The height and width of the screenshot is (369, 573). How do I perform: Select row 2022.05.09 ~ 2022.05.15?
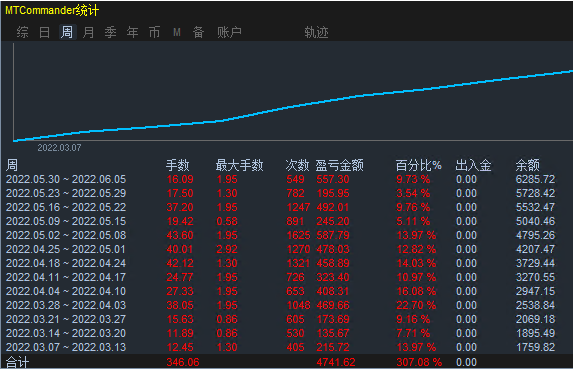(281, 221)
